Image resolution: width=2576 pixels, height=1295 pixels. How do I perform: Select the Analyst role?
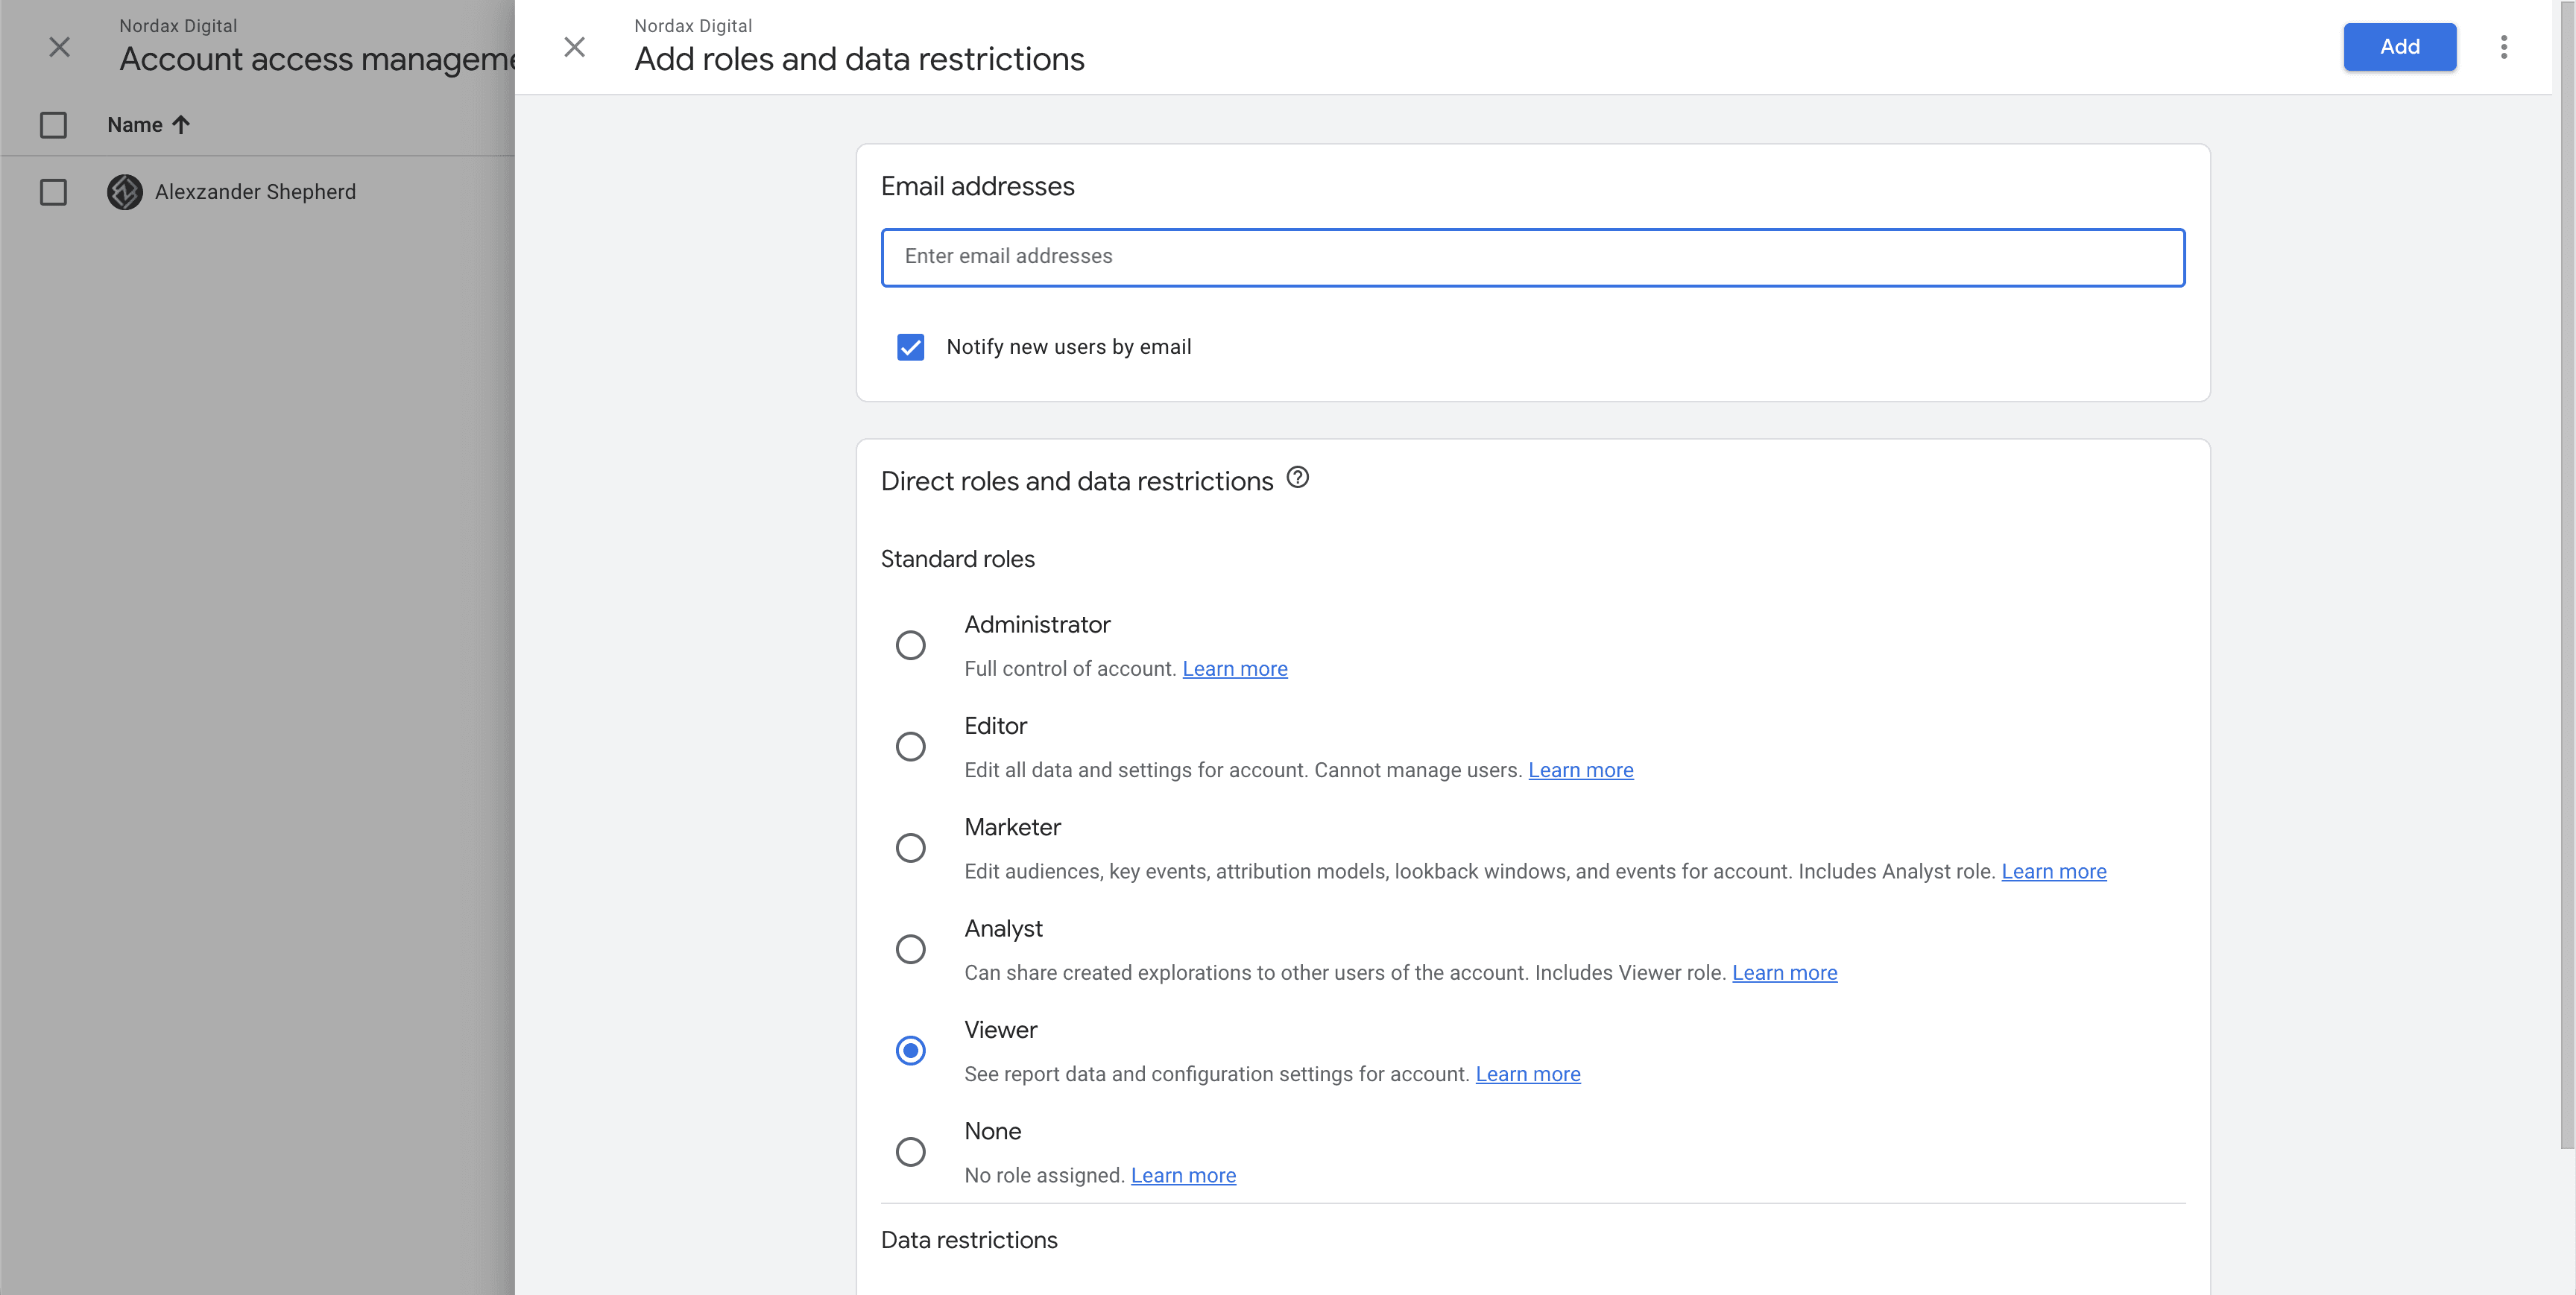click(911, 949)
